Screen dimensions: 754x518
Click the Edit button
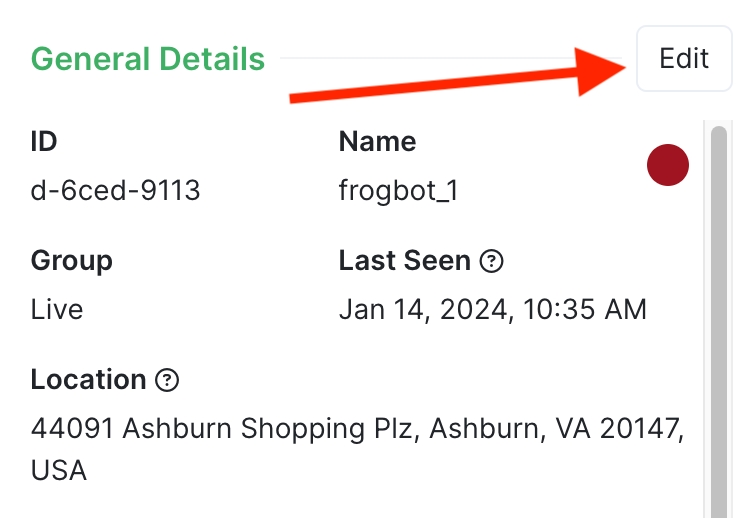click(684, 59)
